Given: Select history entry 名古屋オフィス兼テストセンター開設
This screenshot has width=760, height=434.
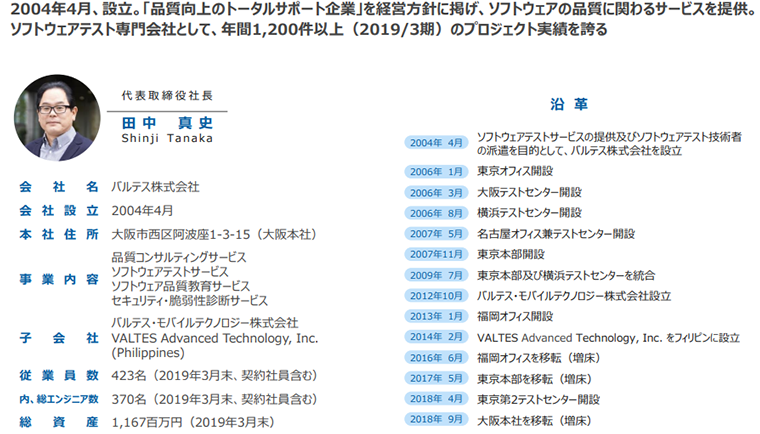Looking at the screenshot, I should tap(556, 234).
